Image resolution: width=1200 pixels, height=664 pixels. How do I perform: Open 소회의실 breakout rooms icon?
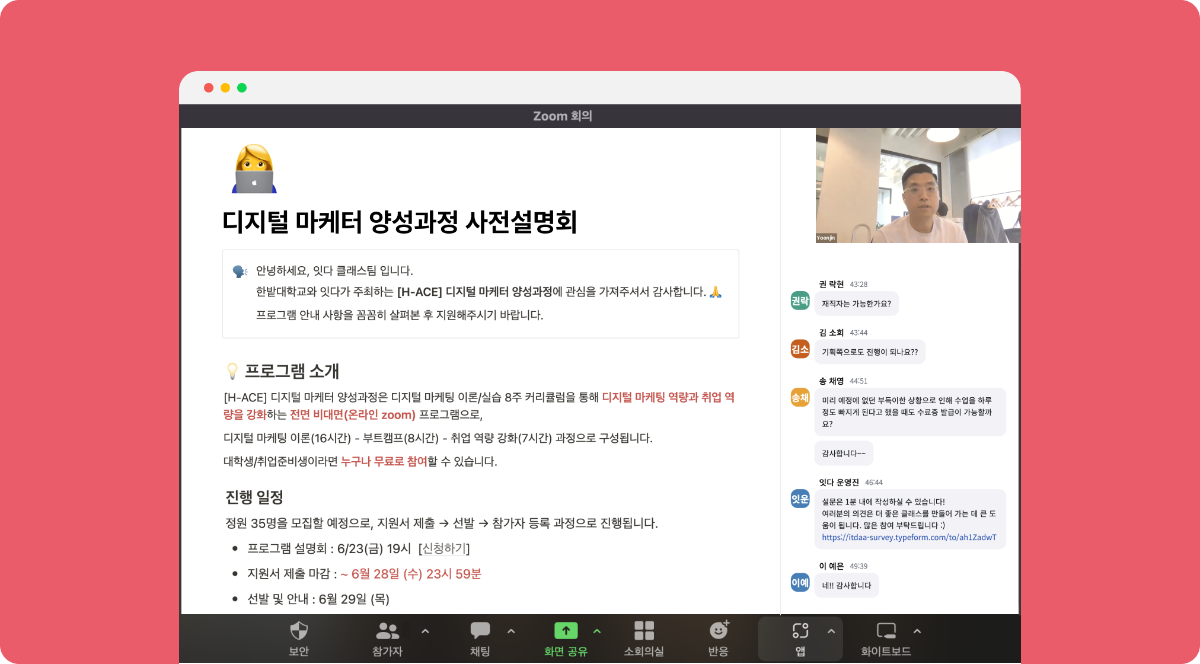(644, 630)
